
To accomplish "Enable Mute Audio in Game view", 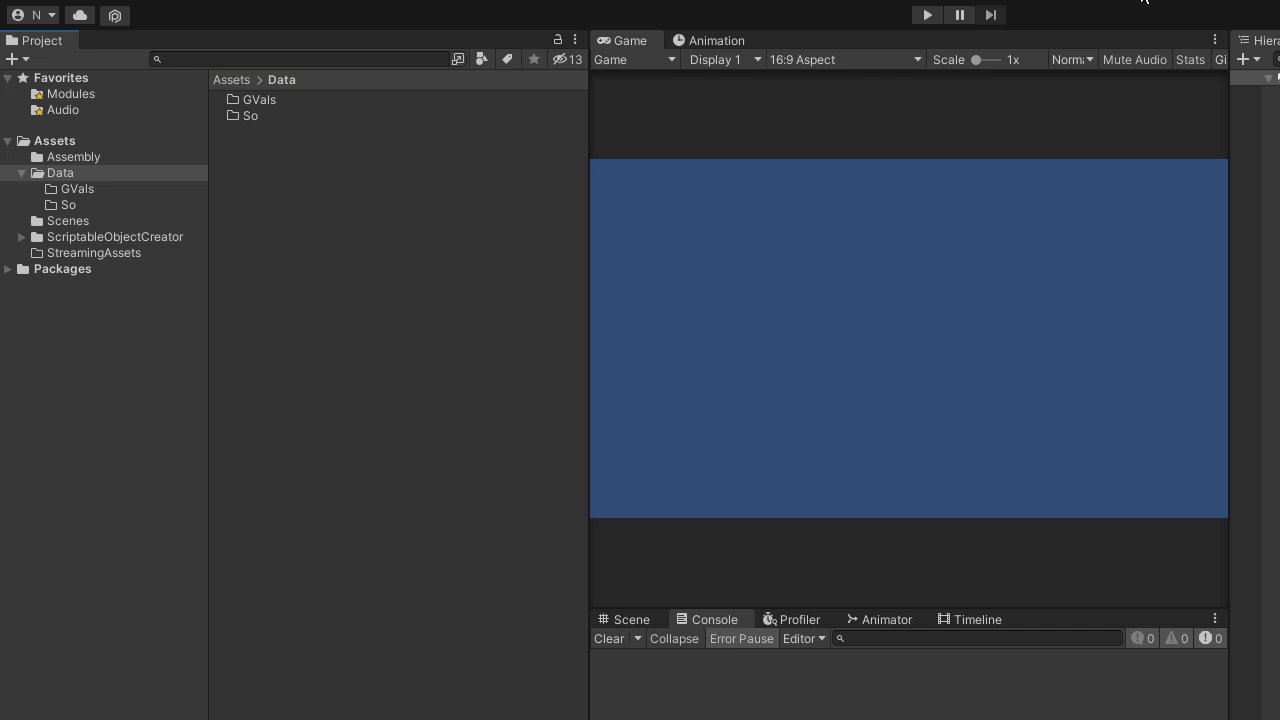I will point(1134,59).
